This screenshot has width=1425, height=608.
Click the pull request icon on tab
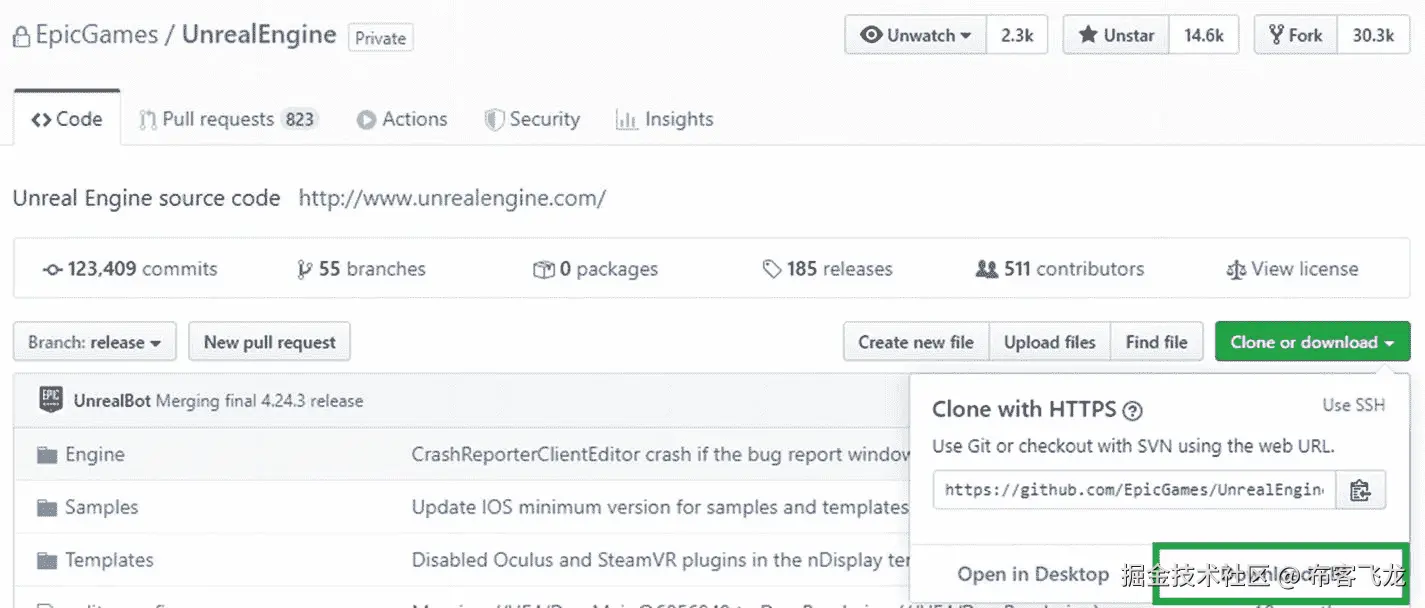point(147,120)
